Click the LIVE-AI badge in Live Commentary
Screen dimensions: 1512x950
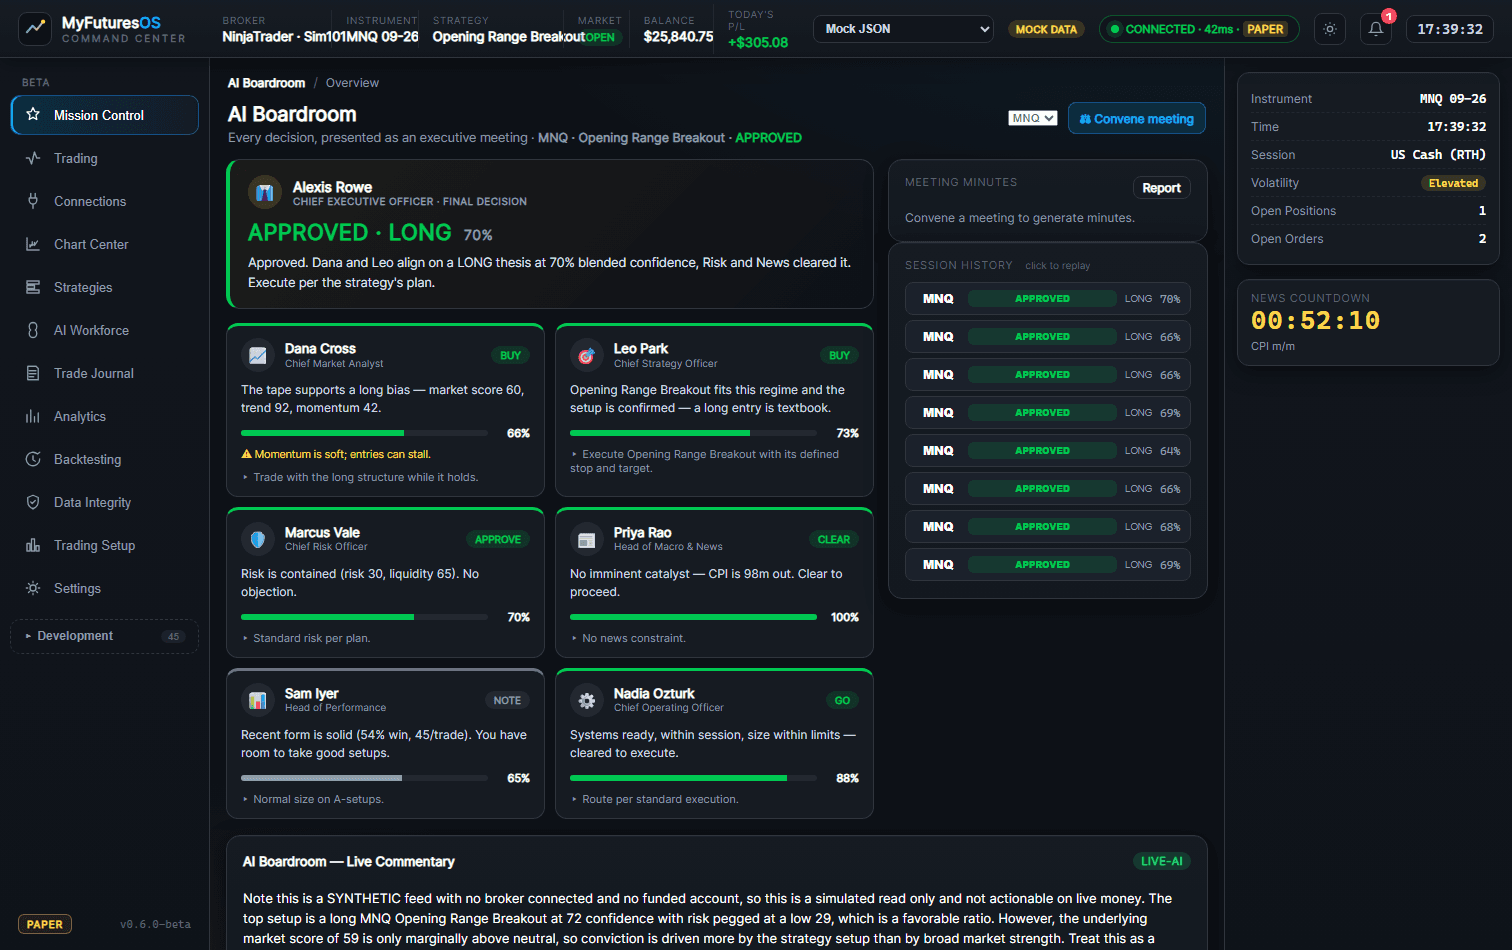click(1161, 861)
